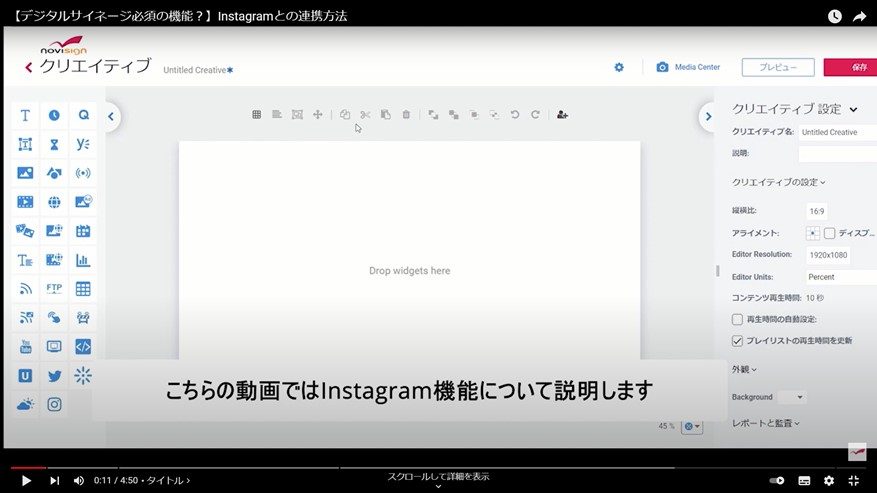Mute the video volume
This screenshot has height=493, width=877.
79,480
